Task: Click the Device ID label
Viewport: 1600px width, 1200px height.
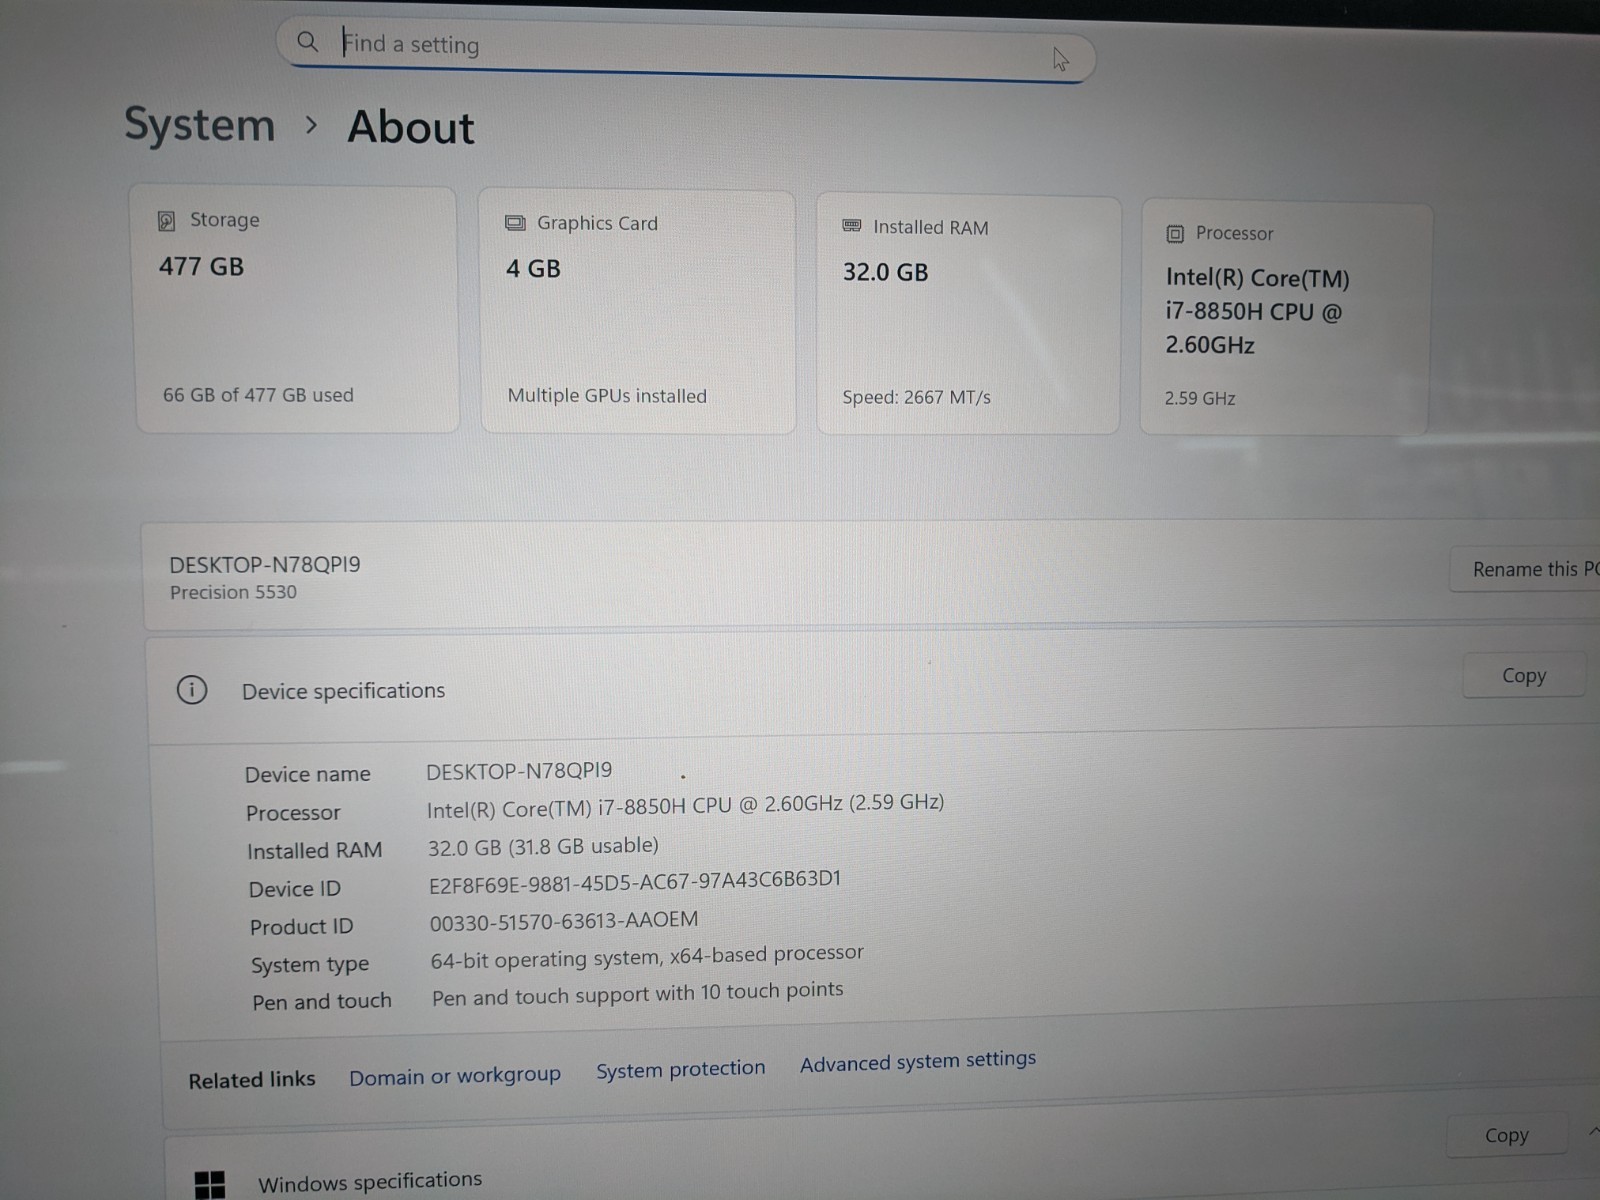Action: [x=294, y=889]
